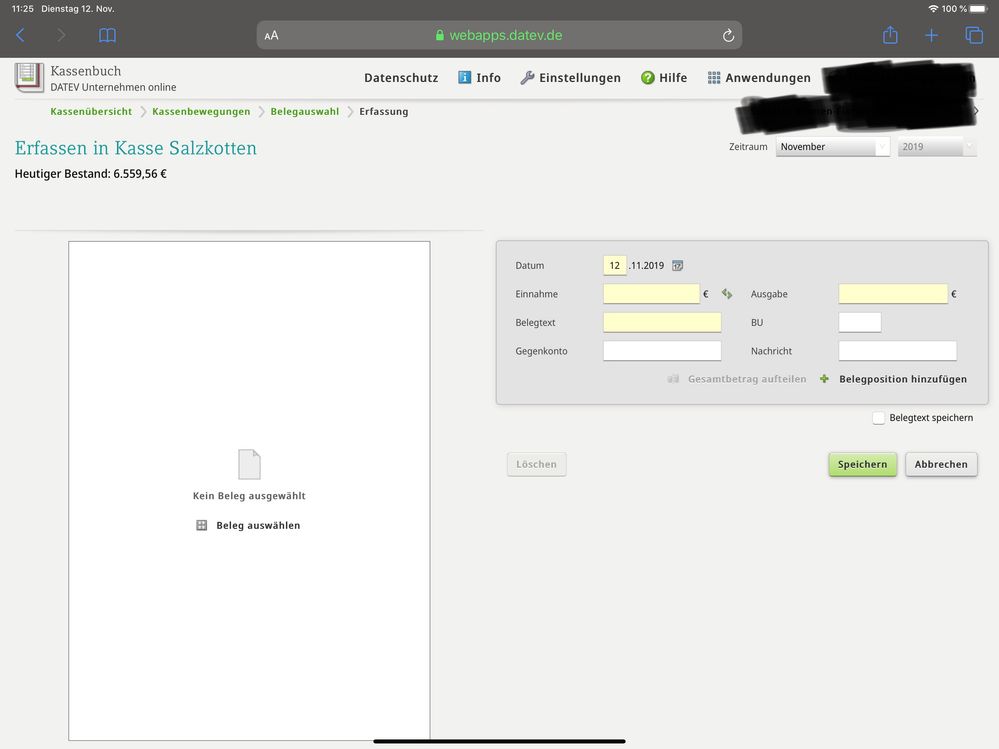This screenshot has width=999, height=749.
Task: Focus the Datum day field showing 12
Action: tap(615, 266)
